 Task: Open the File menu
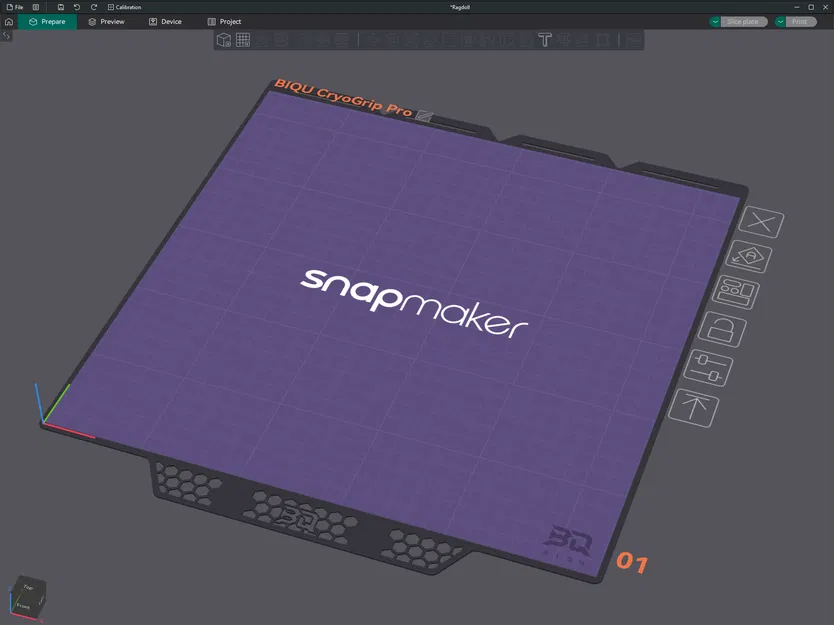coord(17,7)
